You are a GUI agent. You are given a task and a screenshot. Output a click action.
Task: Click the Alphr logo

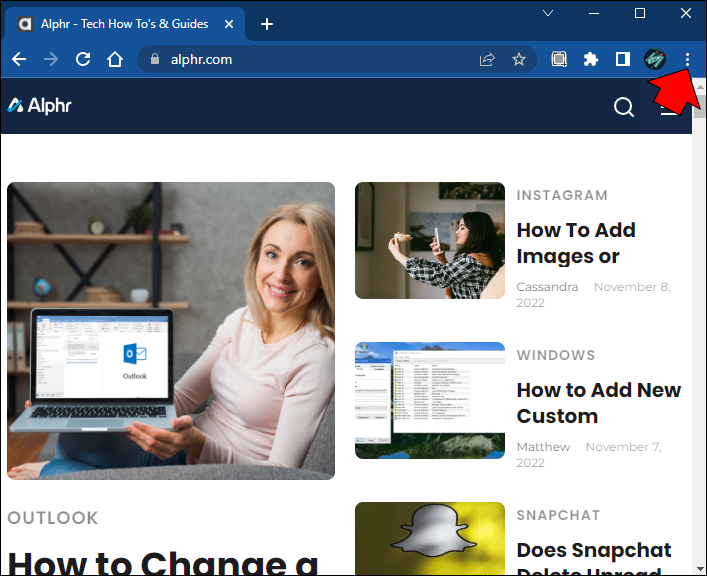pos(40,105)
